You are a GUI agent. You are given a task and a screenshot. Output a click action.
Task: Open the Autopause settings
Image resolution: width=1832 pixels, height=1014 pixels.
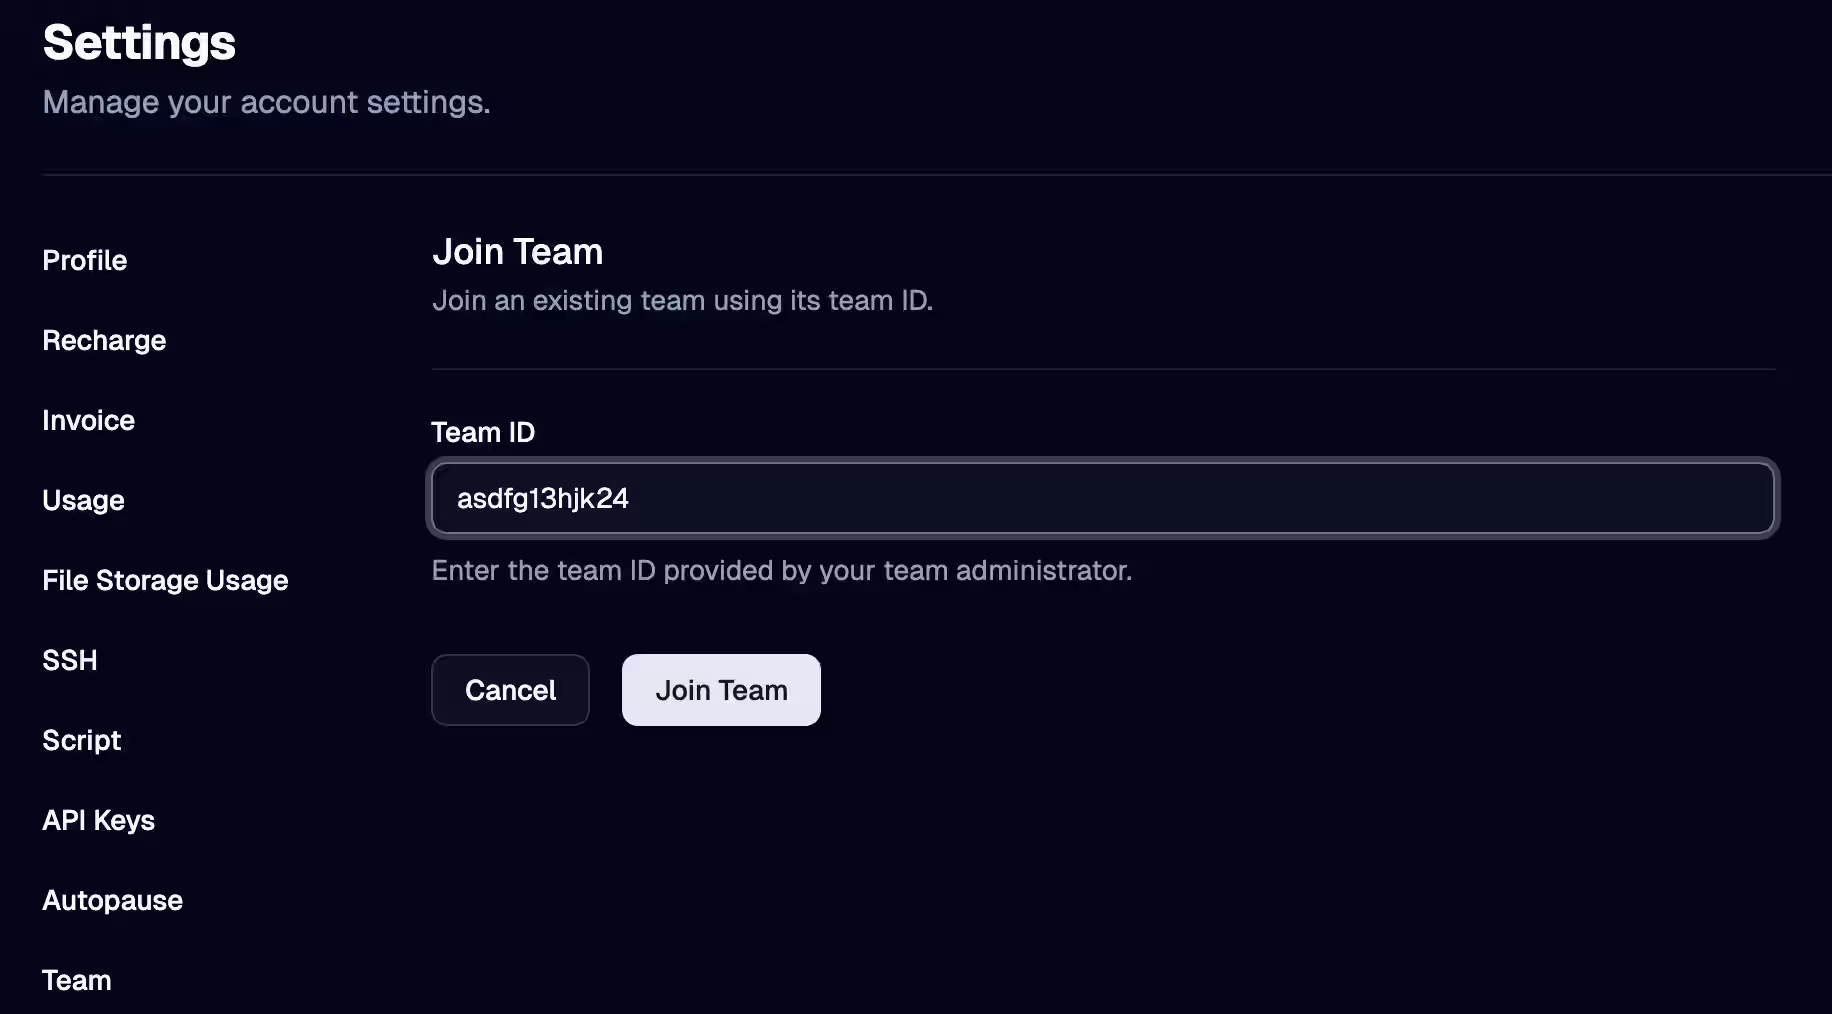112,900
